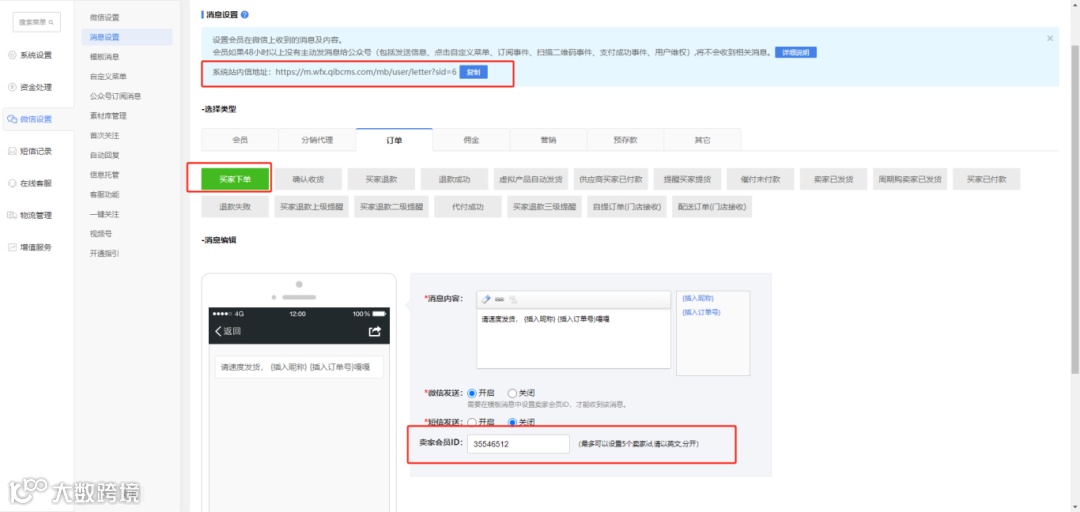
Task: Click the {插入订单号} insert link
Action: coord(701,312)
